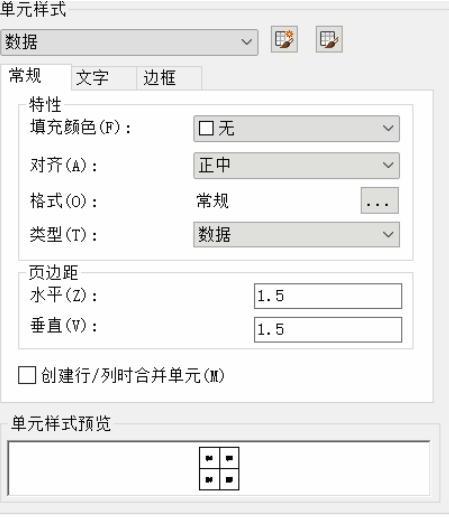The image size is (449, 517).
Task: Open the manage cell styles dialog icon
Action: 329,39
